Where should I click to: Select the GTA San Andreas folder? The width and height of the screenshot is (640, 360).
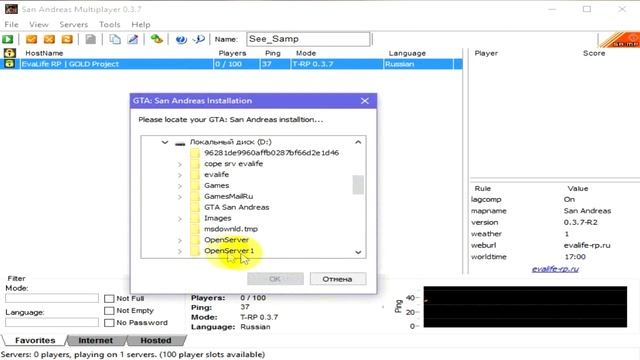237,207
